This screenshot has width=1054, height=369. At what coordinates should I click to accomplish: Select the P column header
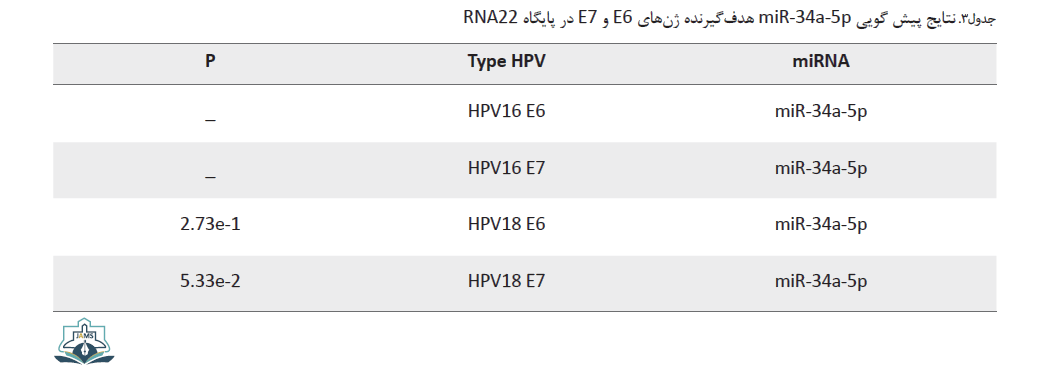click(x=210, y=62)
